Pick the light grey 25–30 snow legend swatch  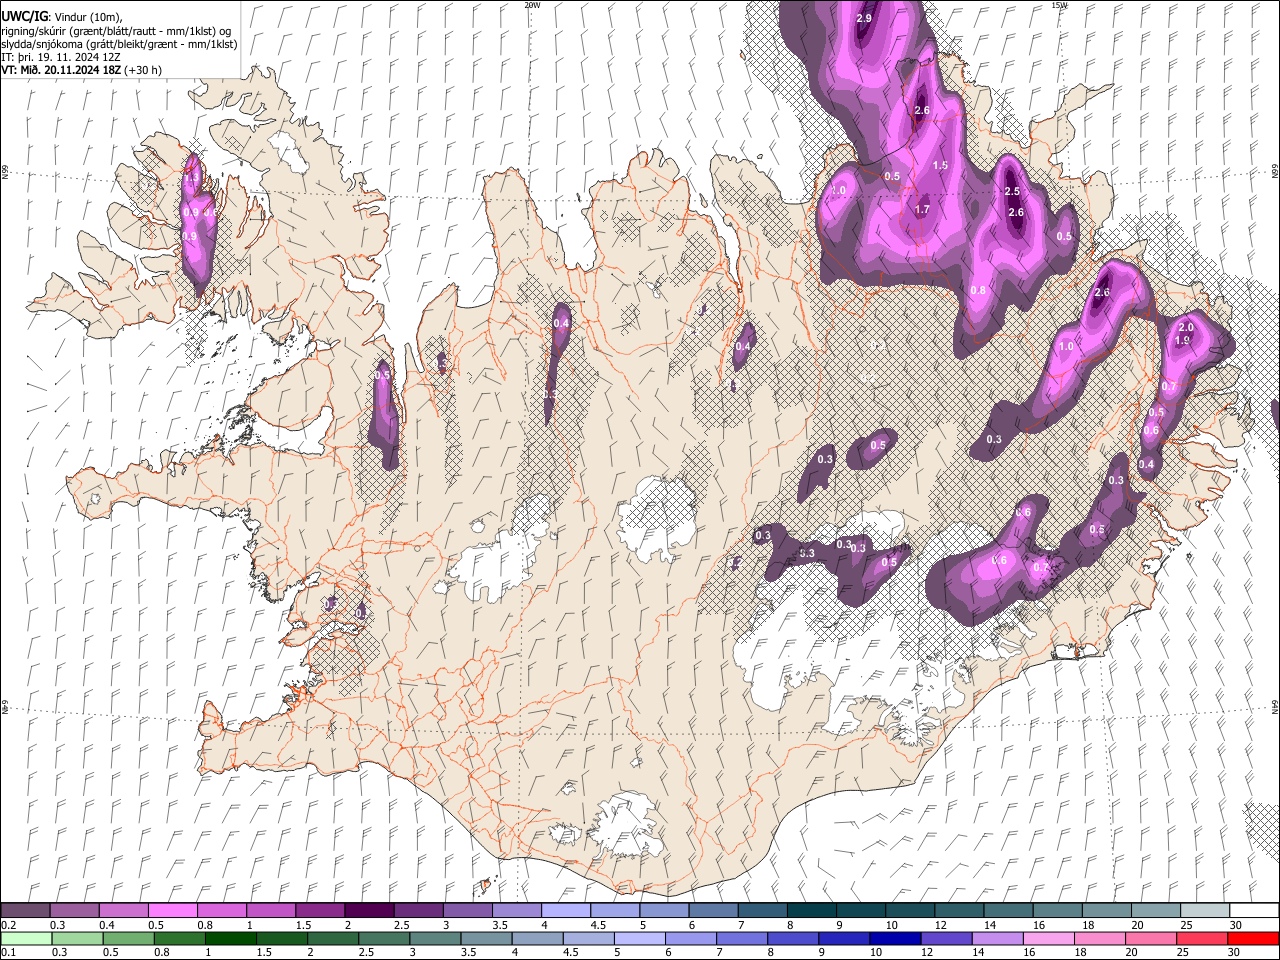[1205, 911]
